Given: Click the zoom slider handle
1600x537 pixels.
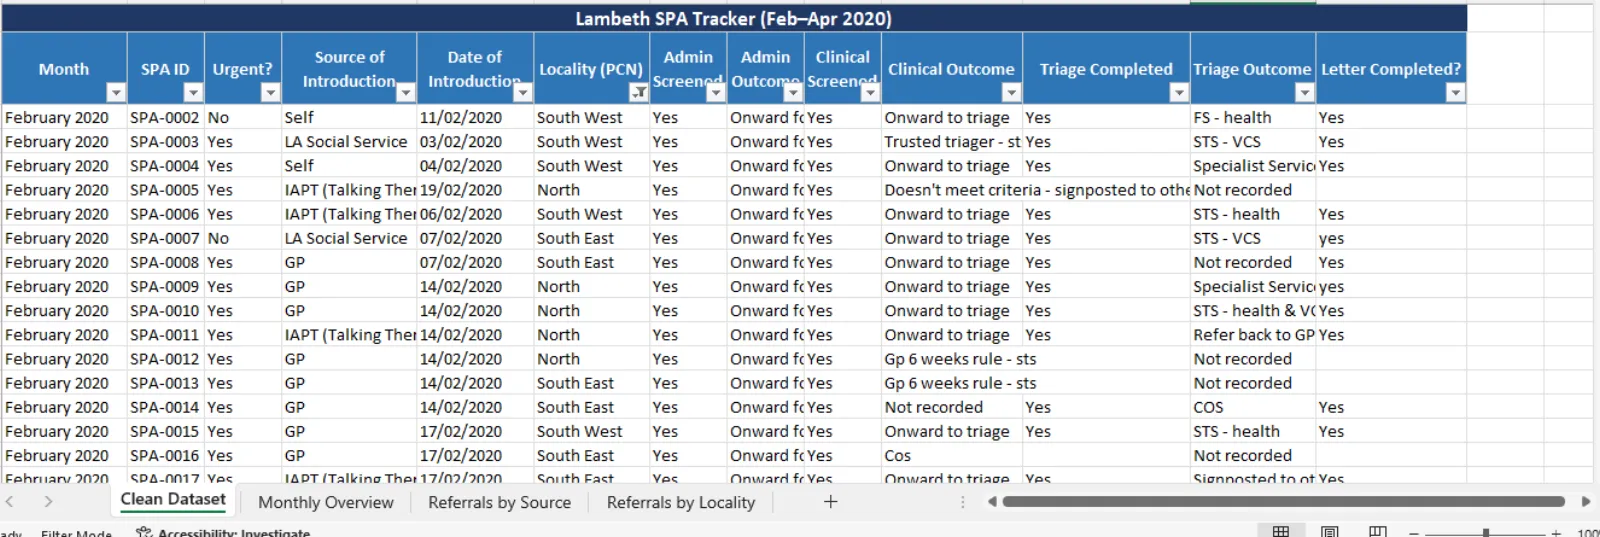Looking at the screenshot, I should point(1487,533).
